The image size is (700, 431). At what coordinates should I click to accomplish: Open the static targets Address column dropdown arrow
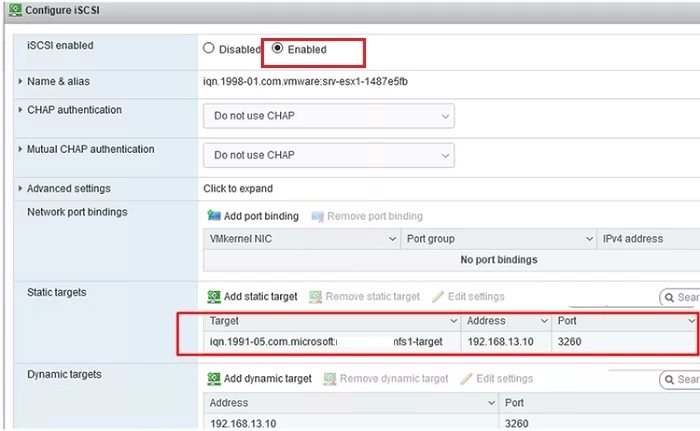[544, 321]
